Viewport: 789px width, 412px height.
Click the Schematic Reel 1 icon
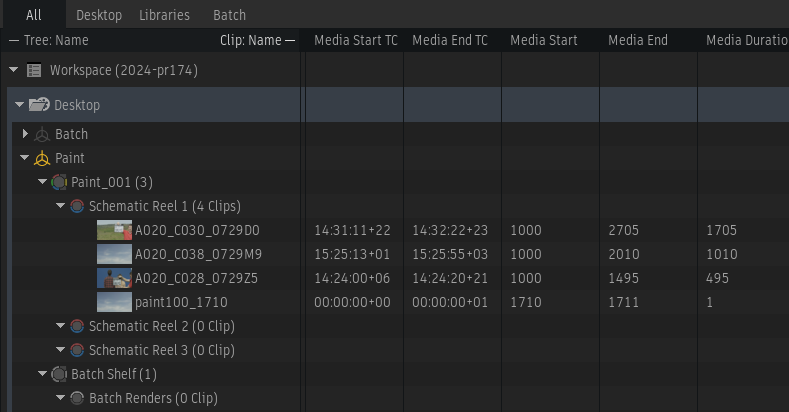click(77, 206)
